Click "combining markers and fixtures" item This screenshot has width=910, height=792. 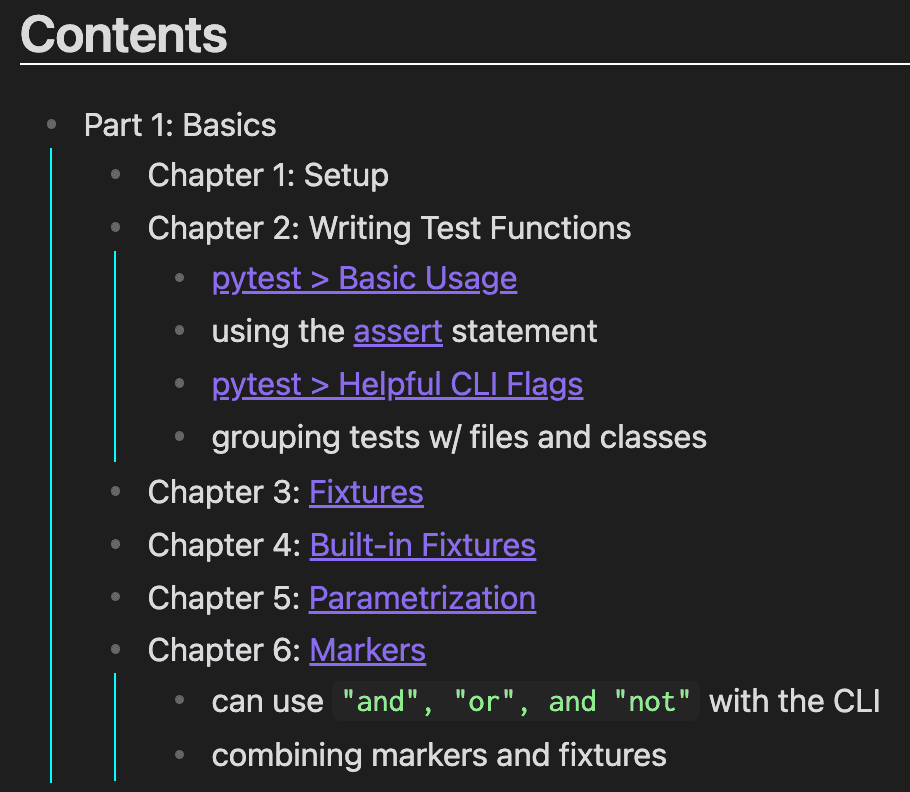point(439,755)
